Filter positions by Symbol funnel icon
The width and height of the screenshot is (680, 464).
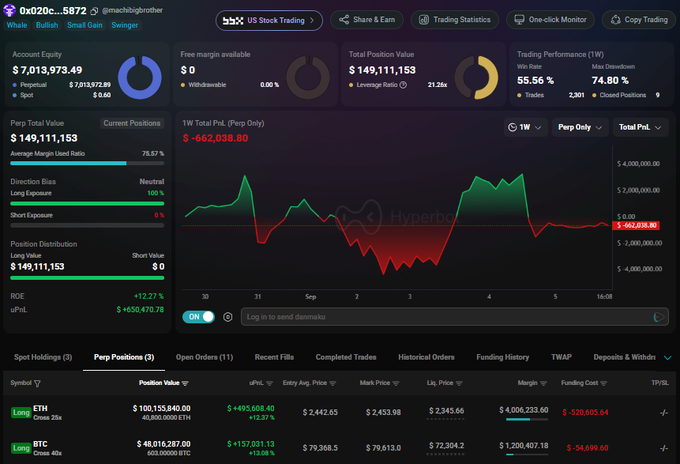pyautogui.click(x=37, y=383)
